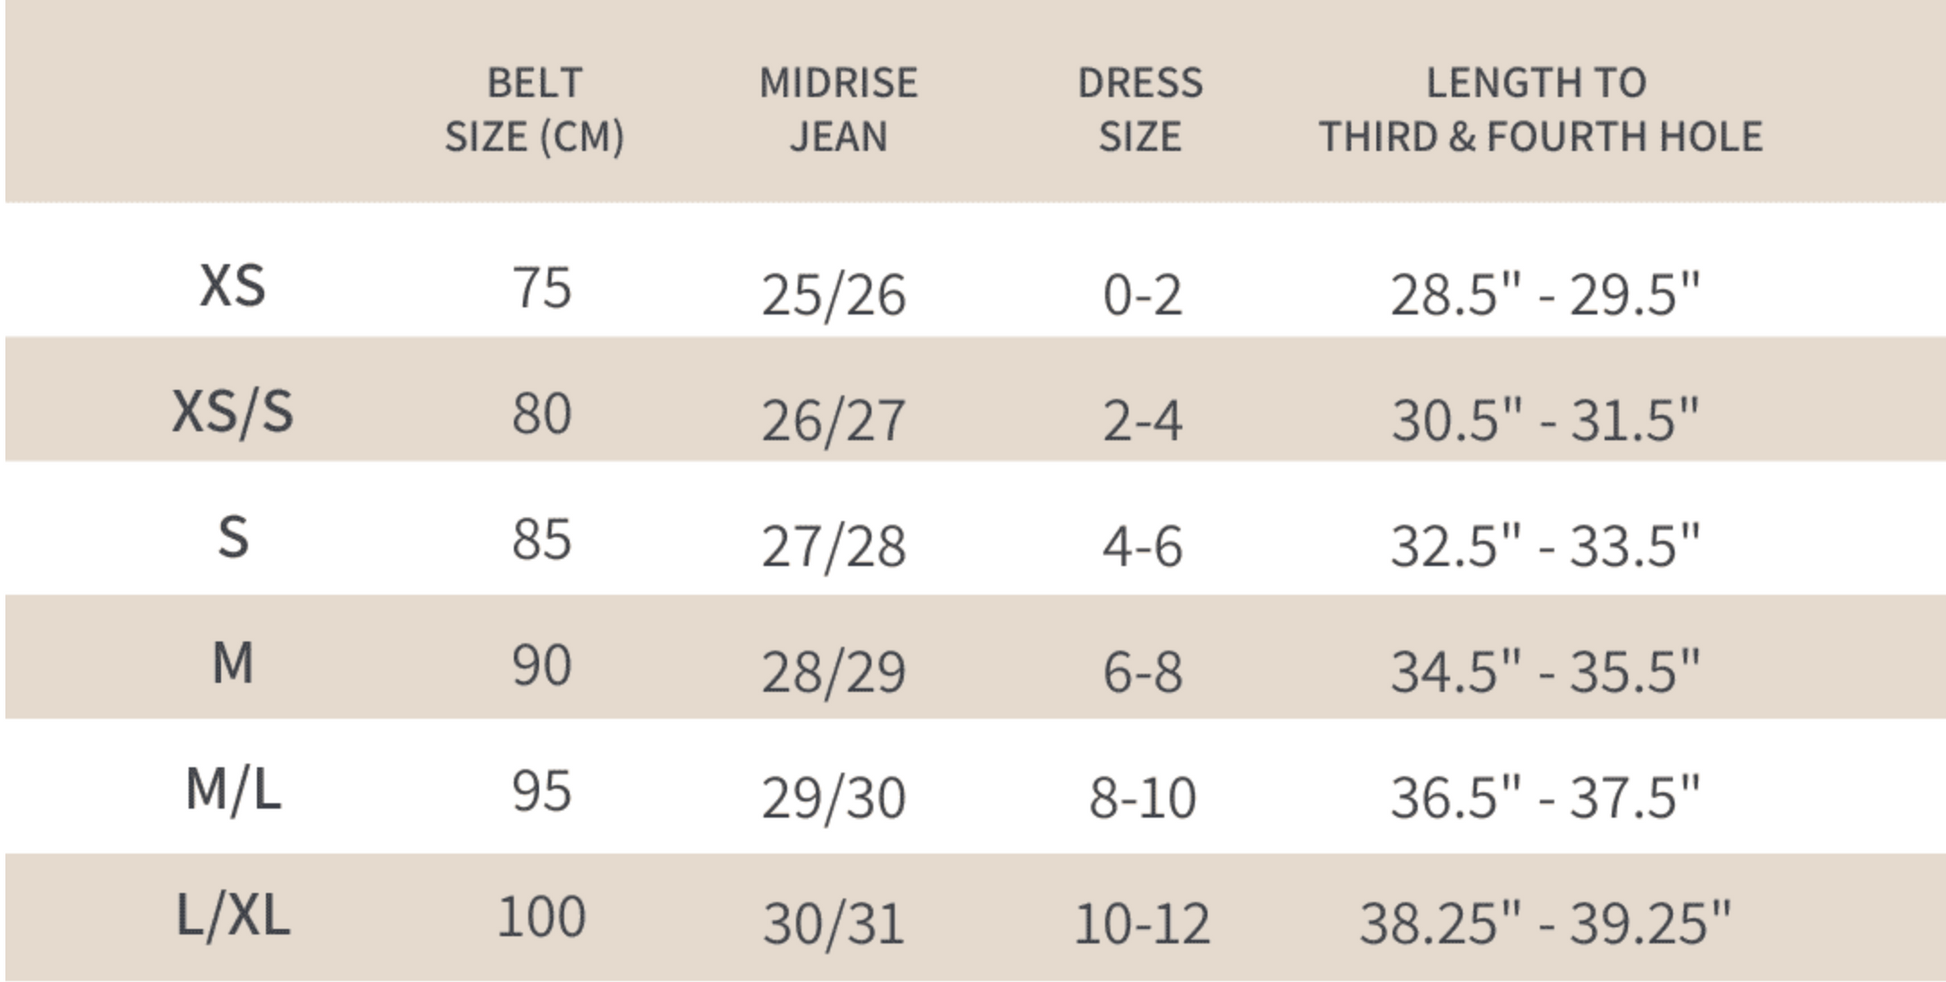Viewport: 1946px width, 982px height.
Task: Select belt size value 100
Action: (541, 916)
